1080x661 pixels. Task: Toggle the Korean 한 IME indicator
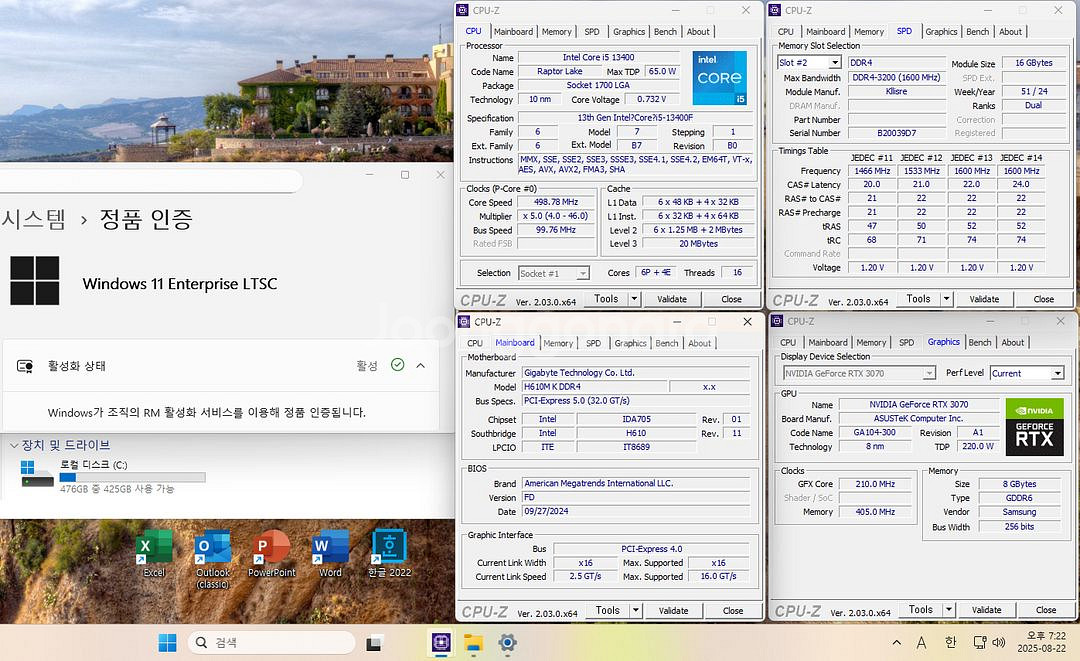point(951,642)
